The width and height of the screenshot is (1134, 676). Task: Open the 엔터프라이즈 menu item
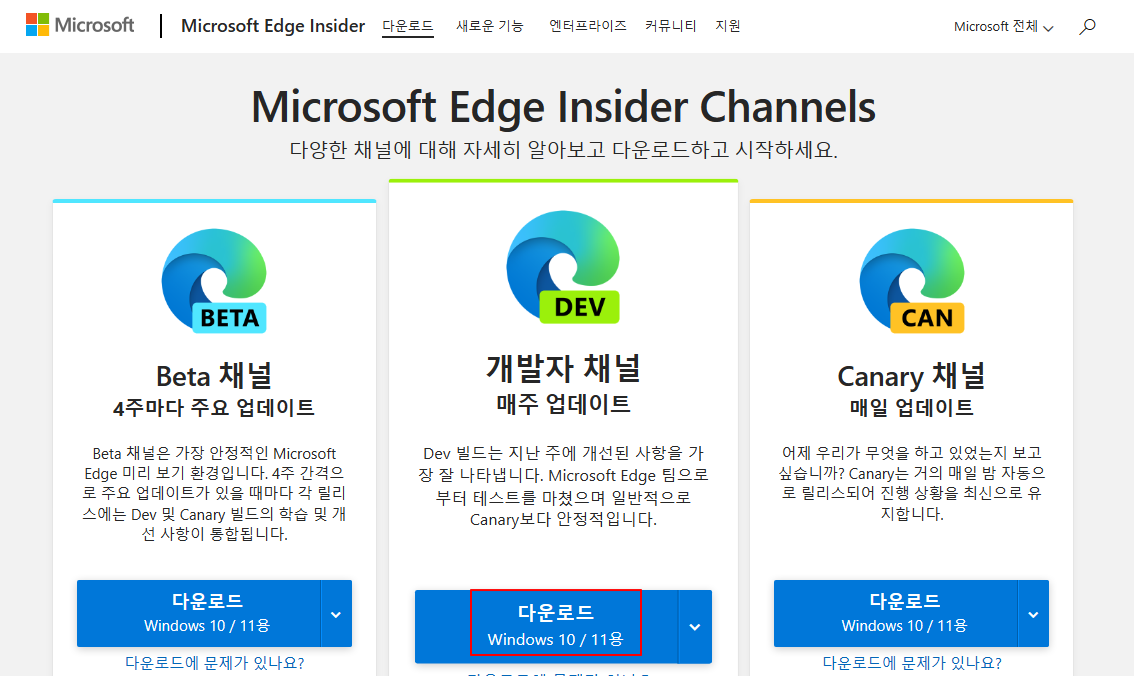(587, 26)
